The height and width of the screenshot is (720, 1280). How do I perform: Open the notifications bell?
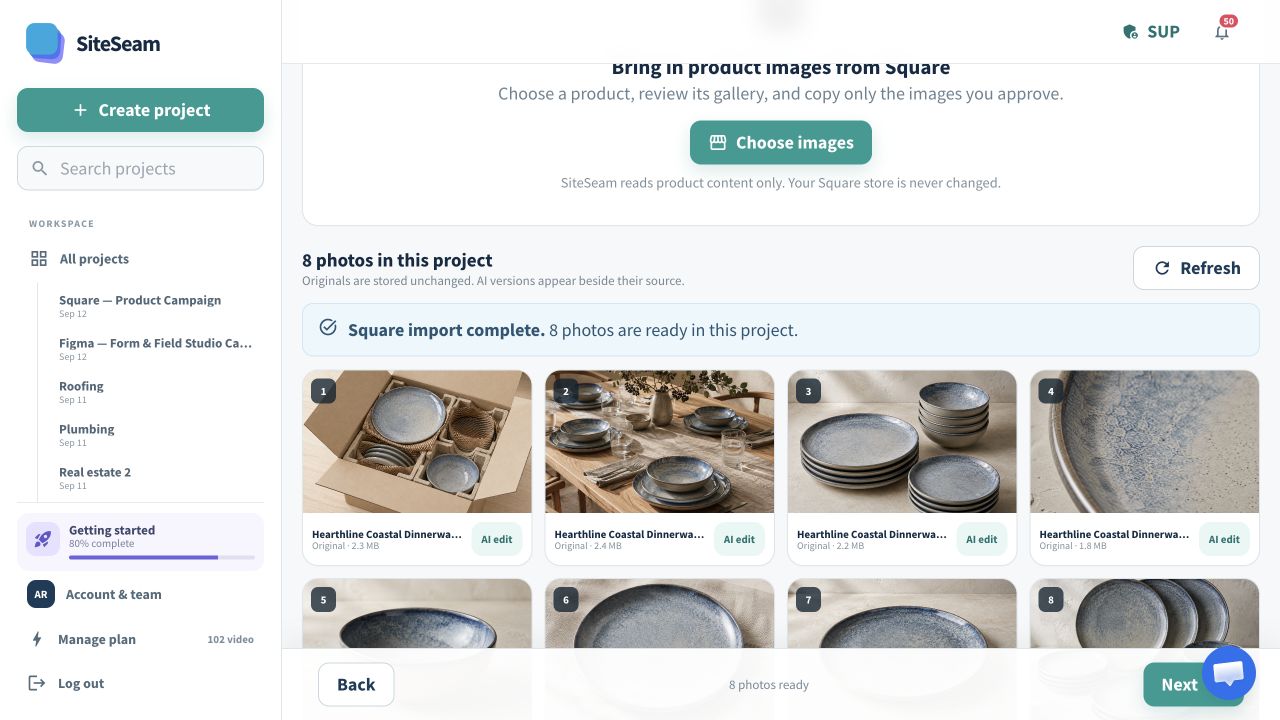1222,32
